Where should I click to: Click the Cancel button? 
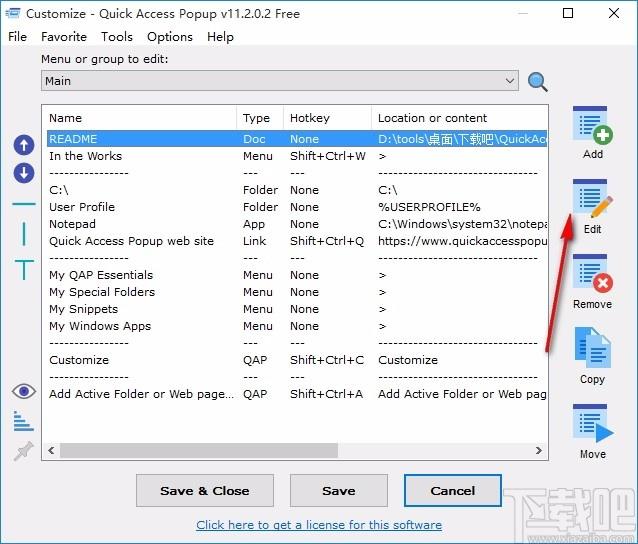[x=452, y=490]
